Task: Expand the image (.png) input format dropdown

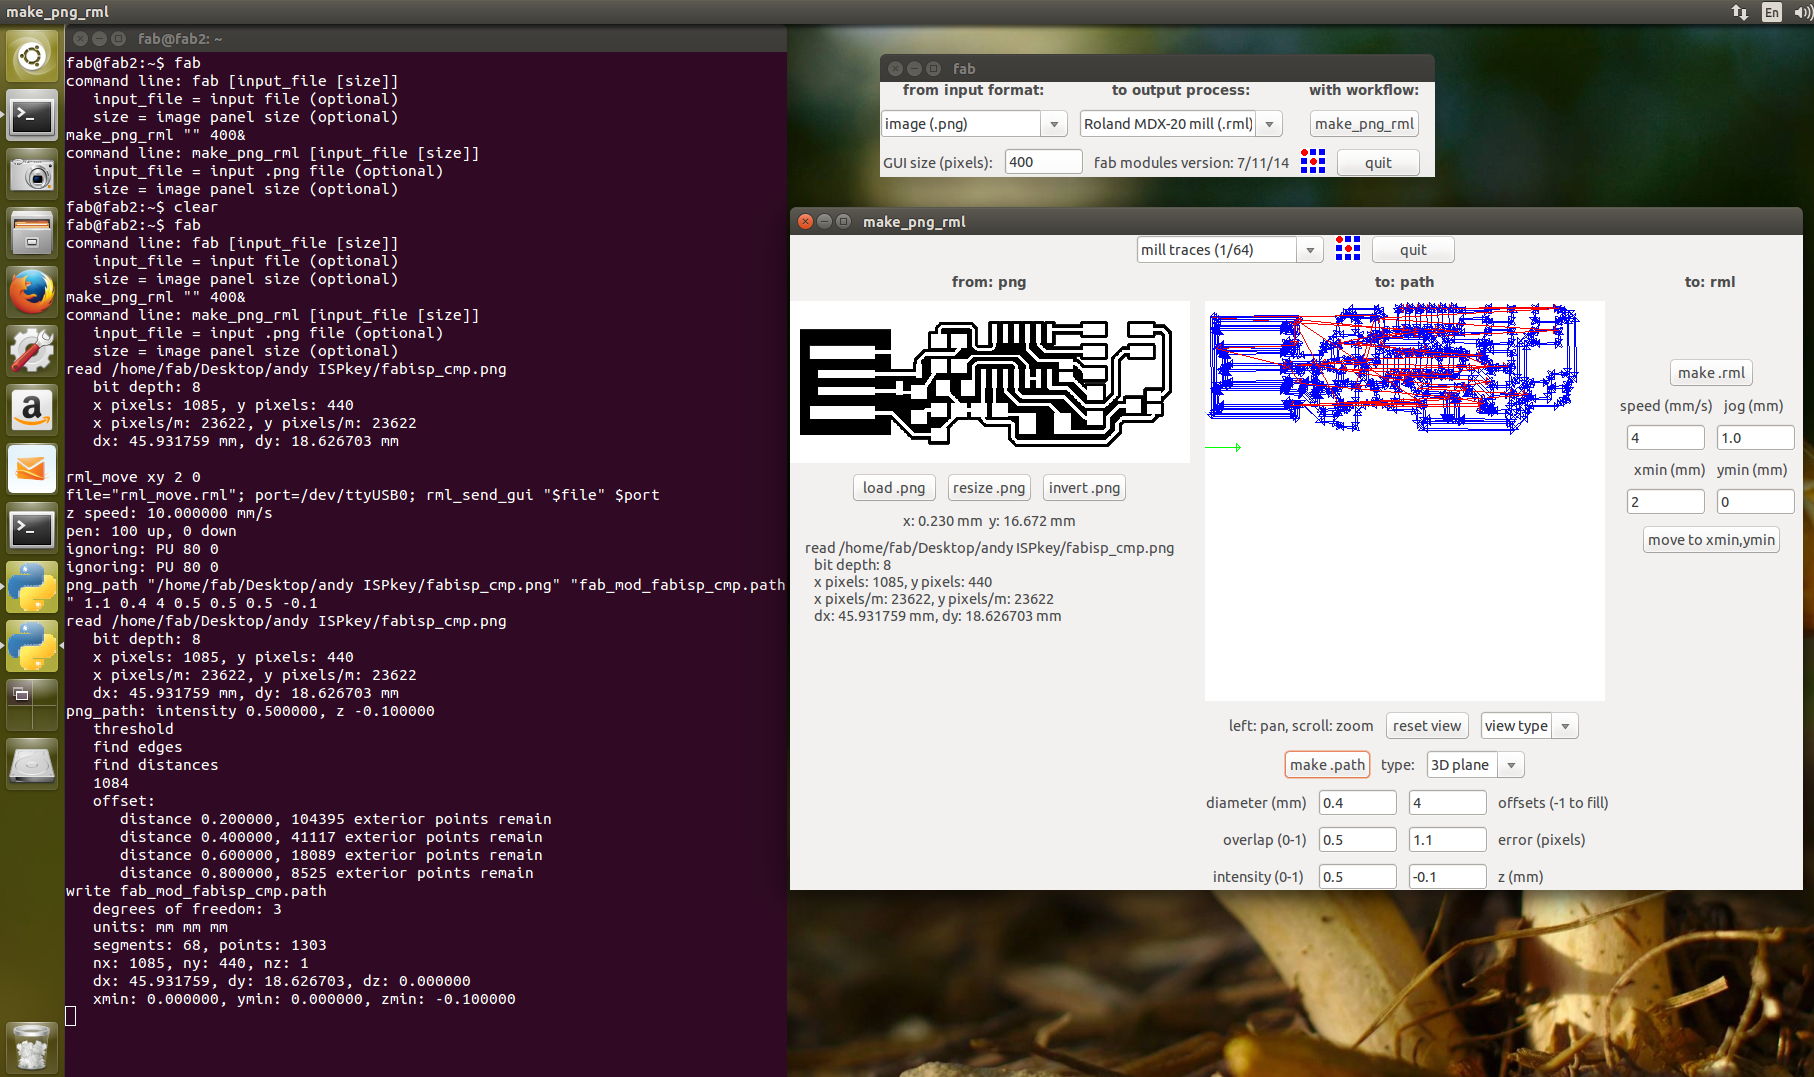Action: coord(1053,124)
